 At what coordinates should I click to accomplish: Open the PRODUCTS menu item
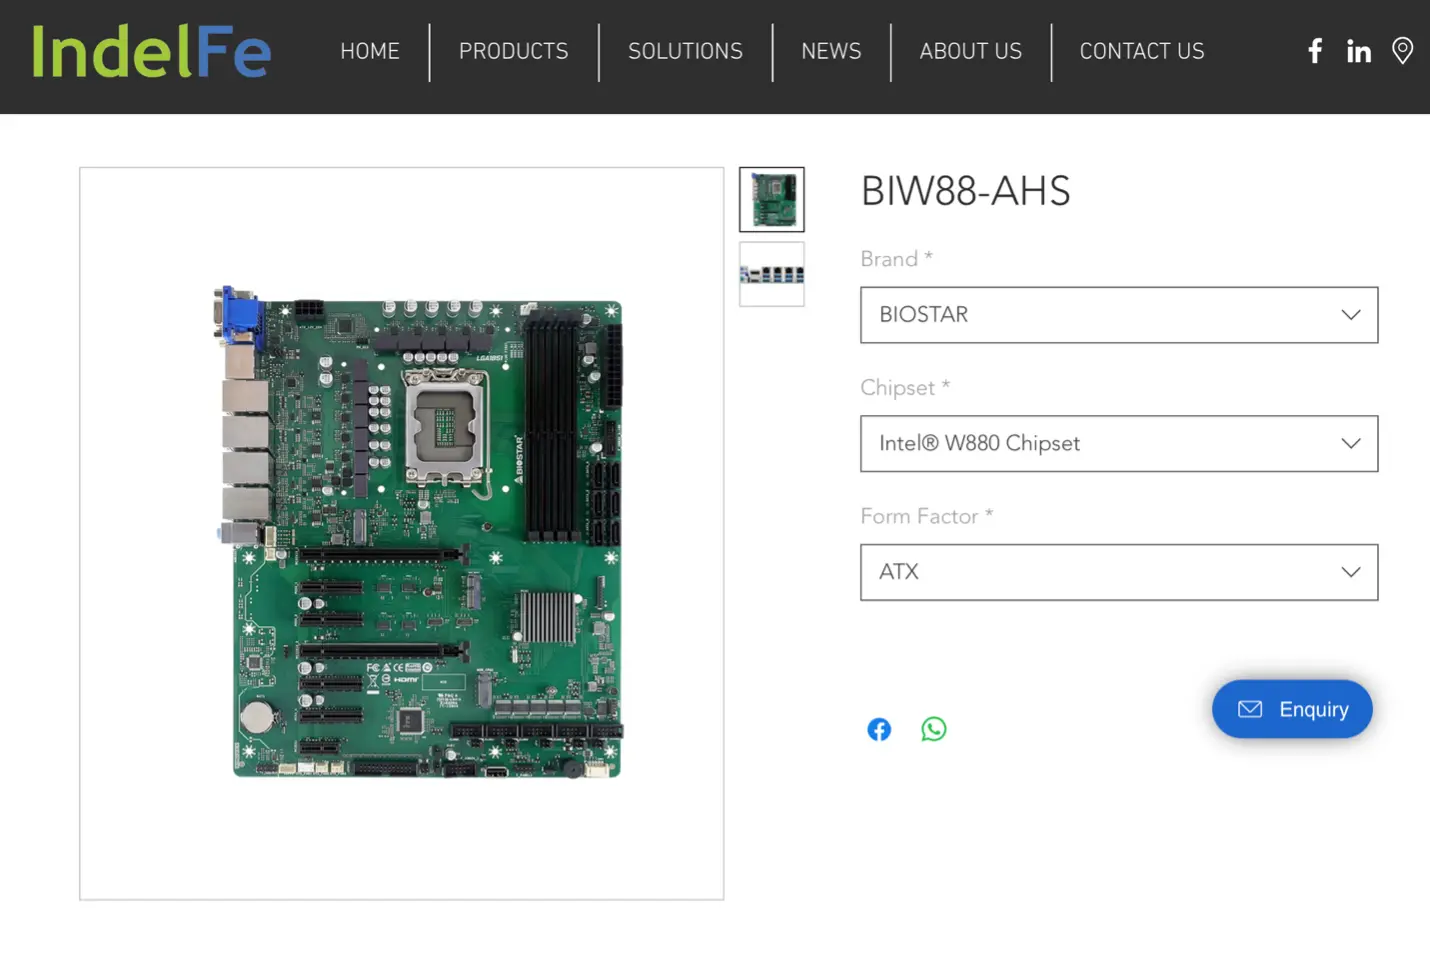click(513, 51)
